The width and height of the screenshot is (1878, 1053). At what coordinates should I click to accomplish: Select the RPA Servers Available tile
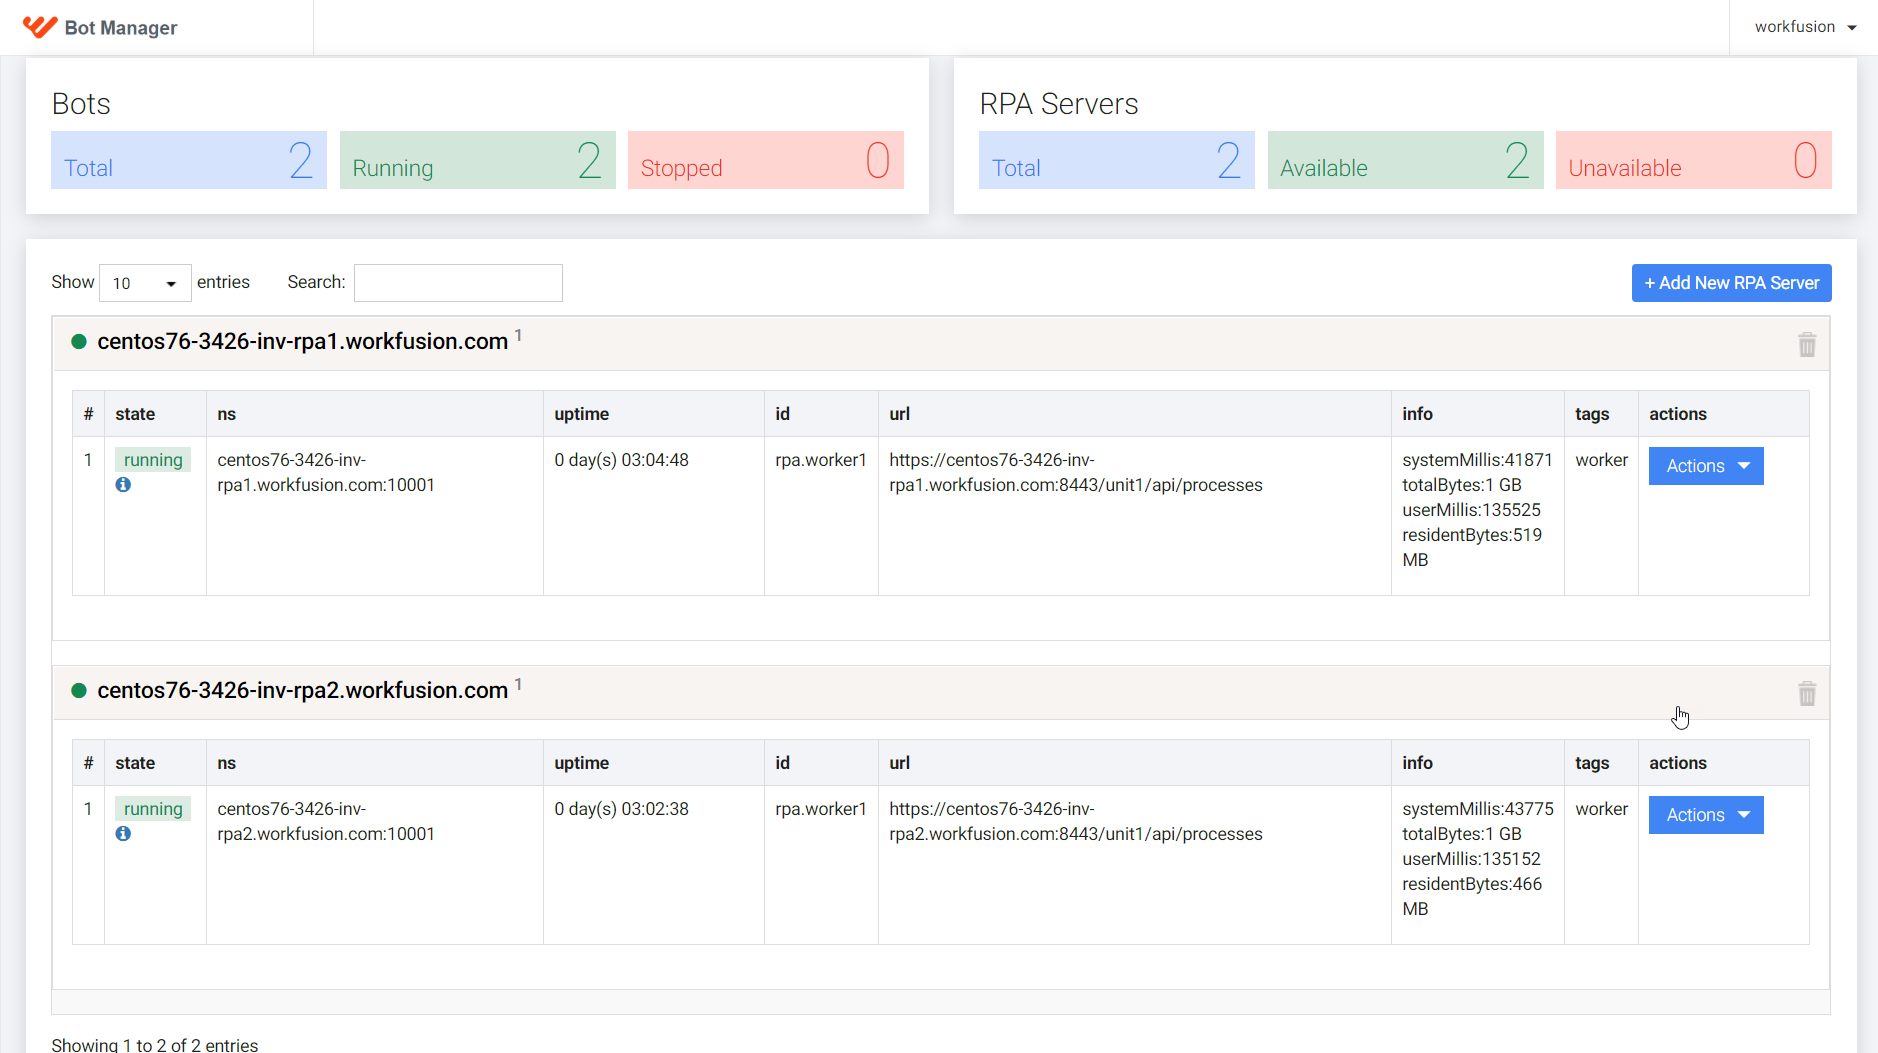pyautogui.click(x=1406, y=160)
